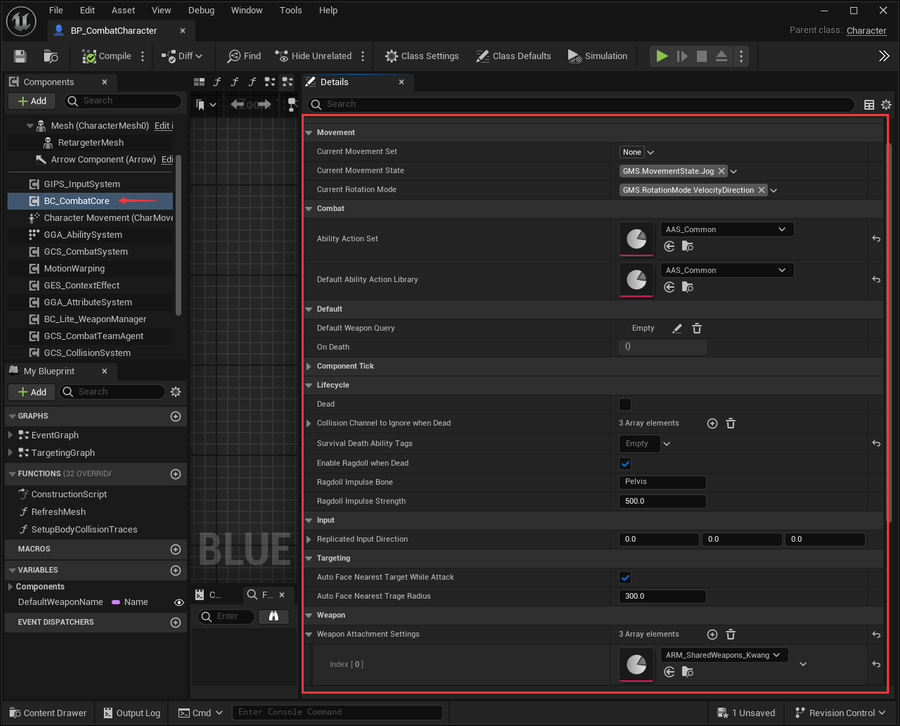
Task: Open the Asset menu
Action: [x=123, y=10]
